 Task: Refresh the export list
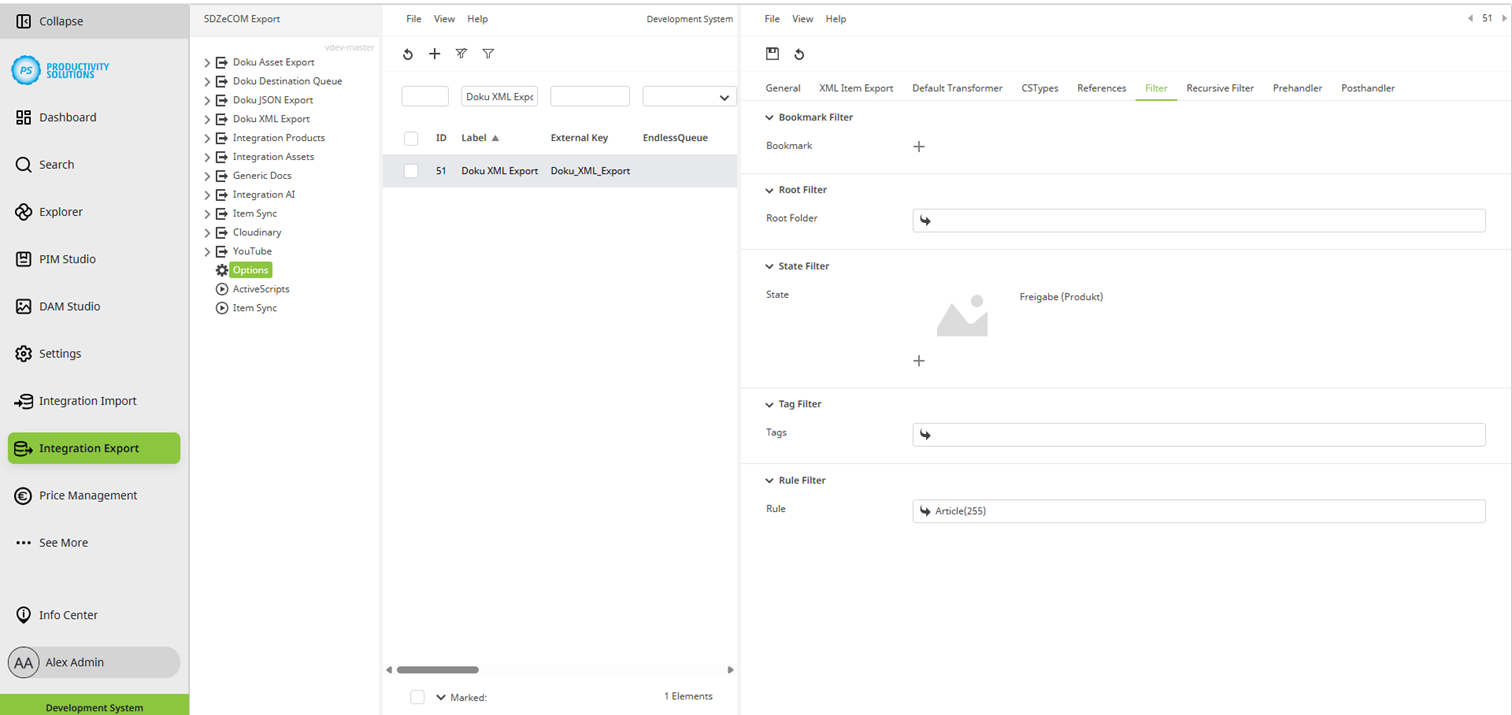[407, 54]
